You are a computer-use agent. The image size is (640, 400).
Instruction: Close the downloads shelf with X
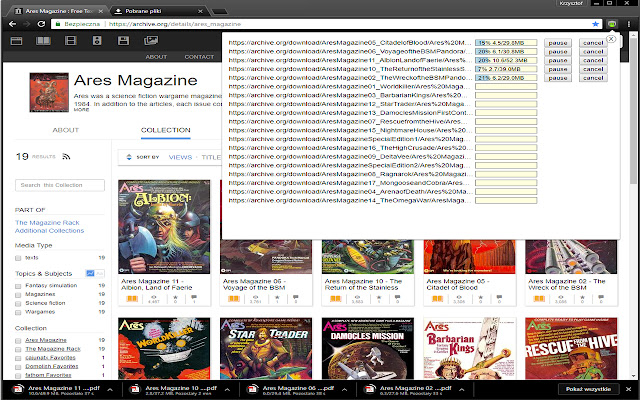pos(629,389)
